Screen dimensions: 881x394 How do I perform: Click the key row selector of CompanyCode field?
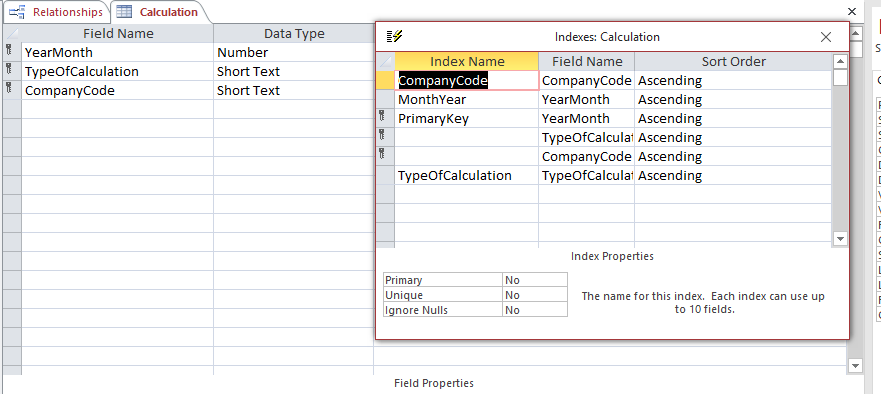(x=12, y=90)
